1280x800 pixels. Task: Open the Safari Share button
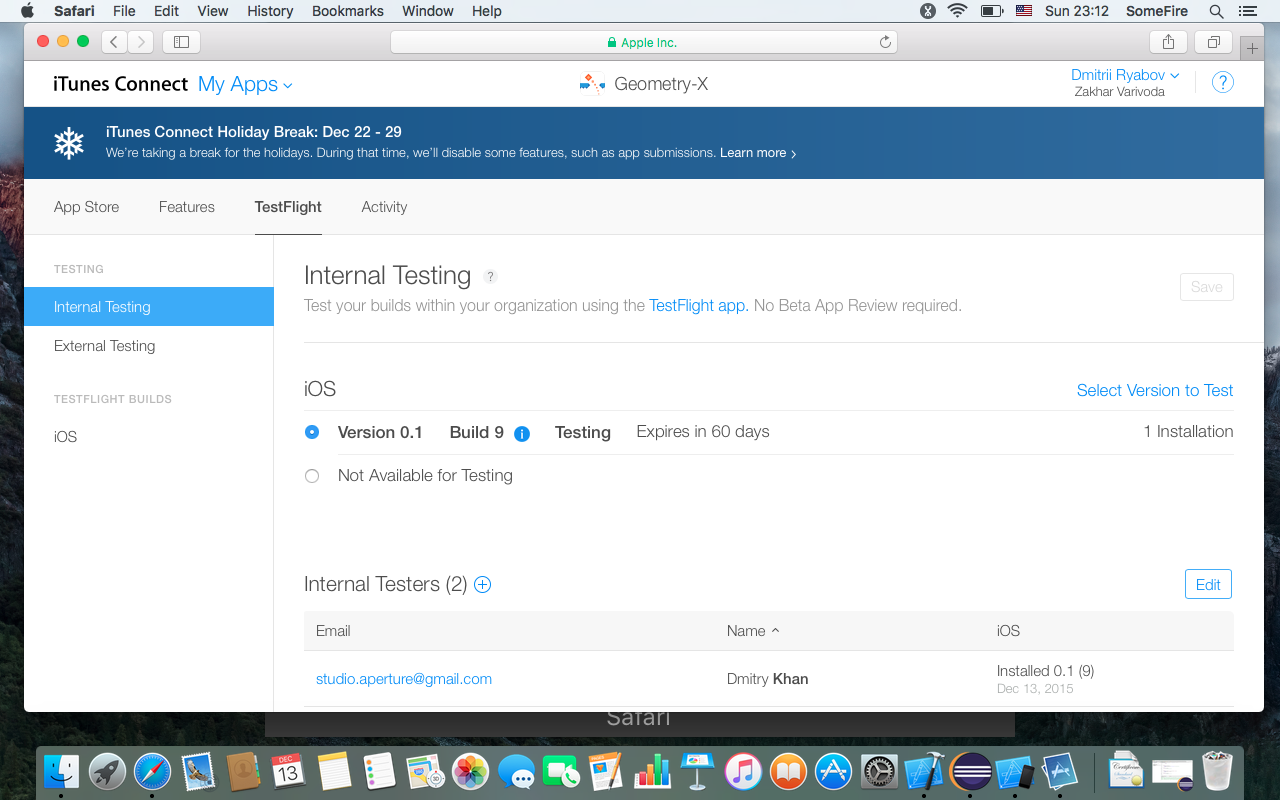(x=1168, y=42)
